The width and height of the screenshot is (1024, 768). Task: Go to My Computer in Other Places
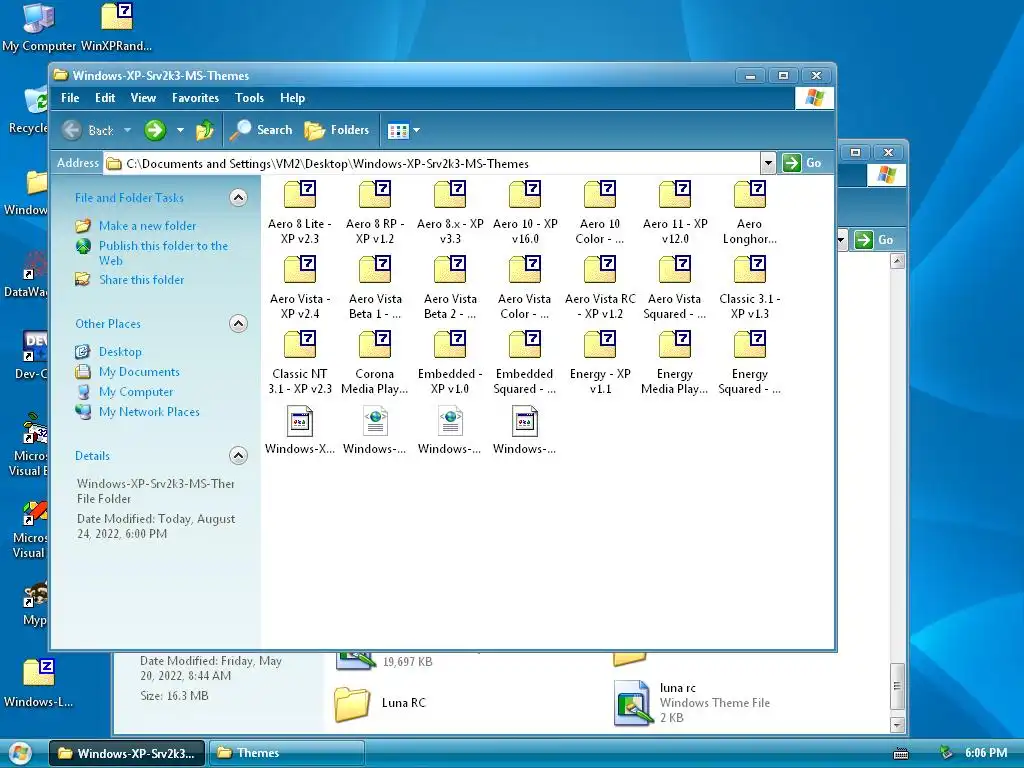136,392
